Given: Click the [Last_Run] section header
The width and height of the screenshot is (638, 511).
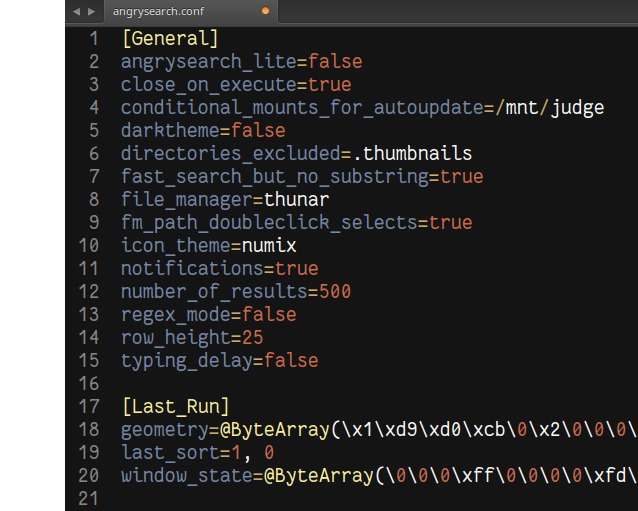Looking at the screenshot, I should click(176, 406).
